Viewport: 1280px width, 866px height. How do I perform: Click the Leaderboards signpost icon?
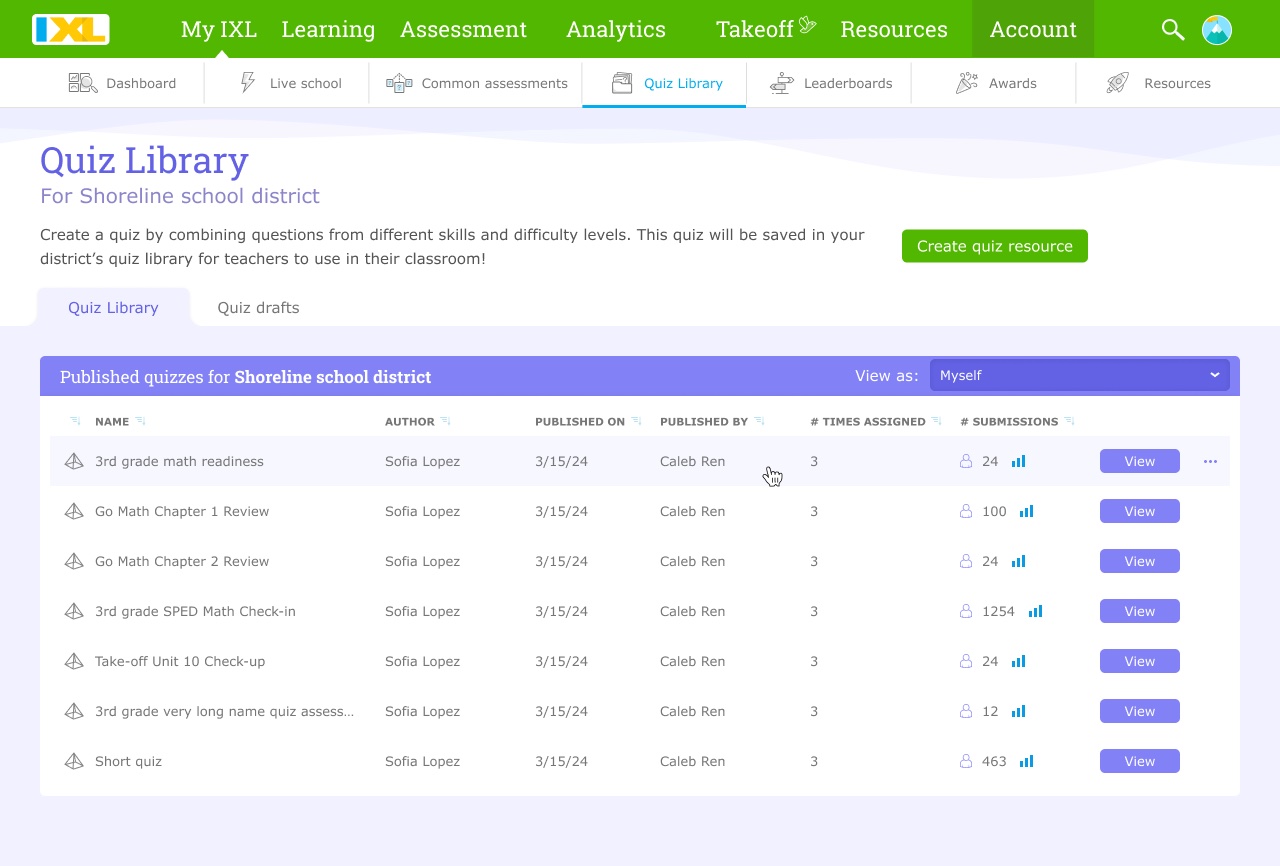pyautogui.click(x=782, y=83)
